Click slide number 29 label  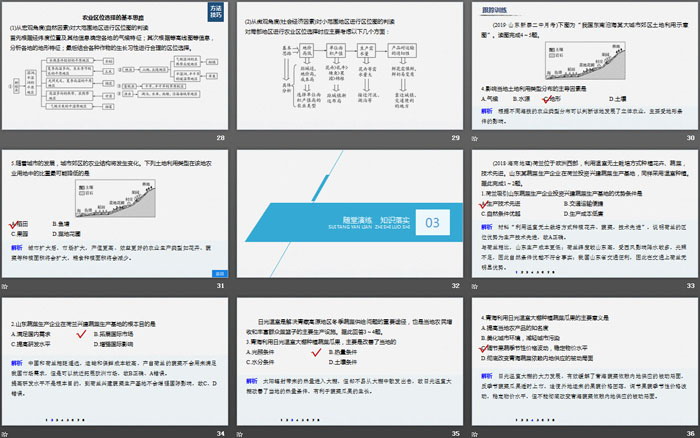[455, 138]
